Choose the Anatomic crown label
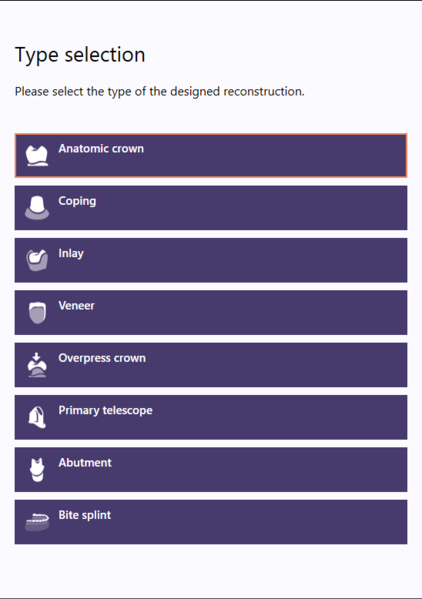The height and width of the screenshot is (599, 422). point(101,149)
